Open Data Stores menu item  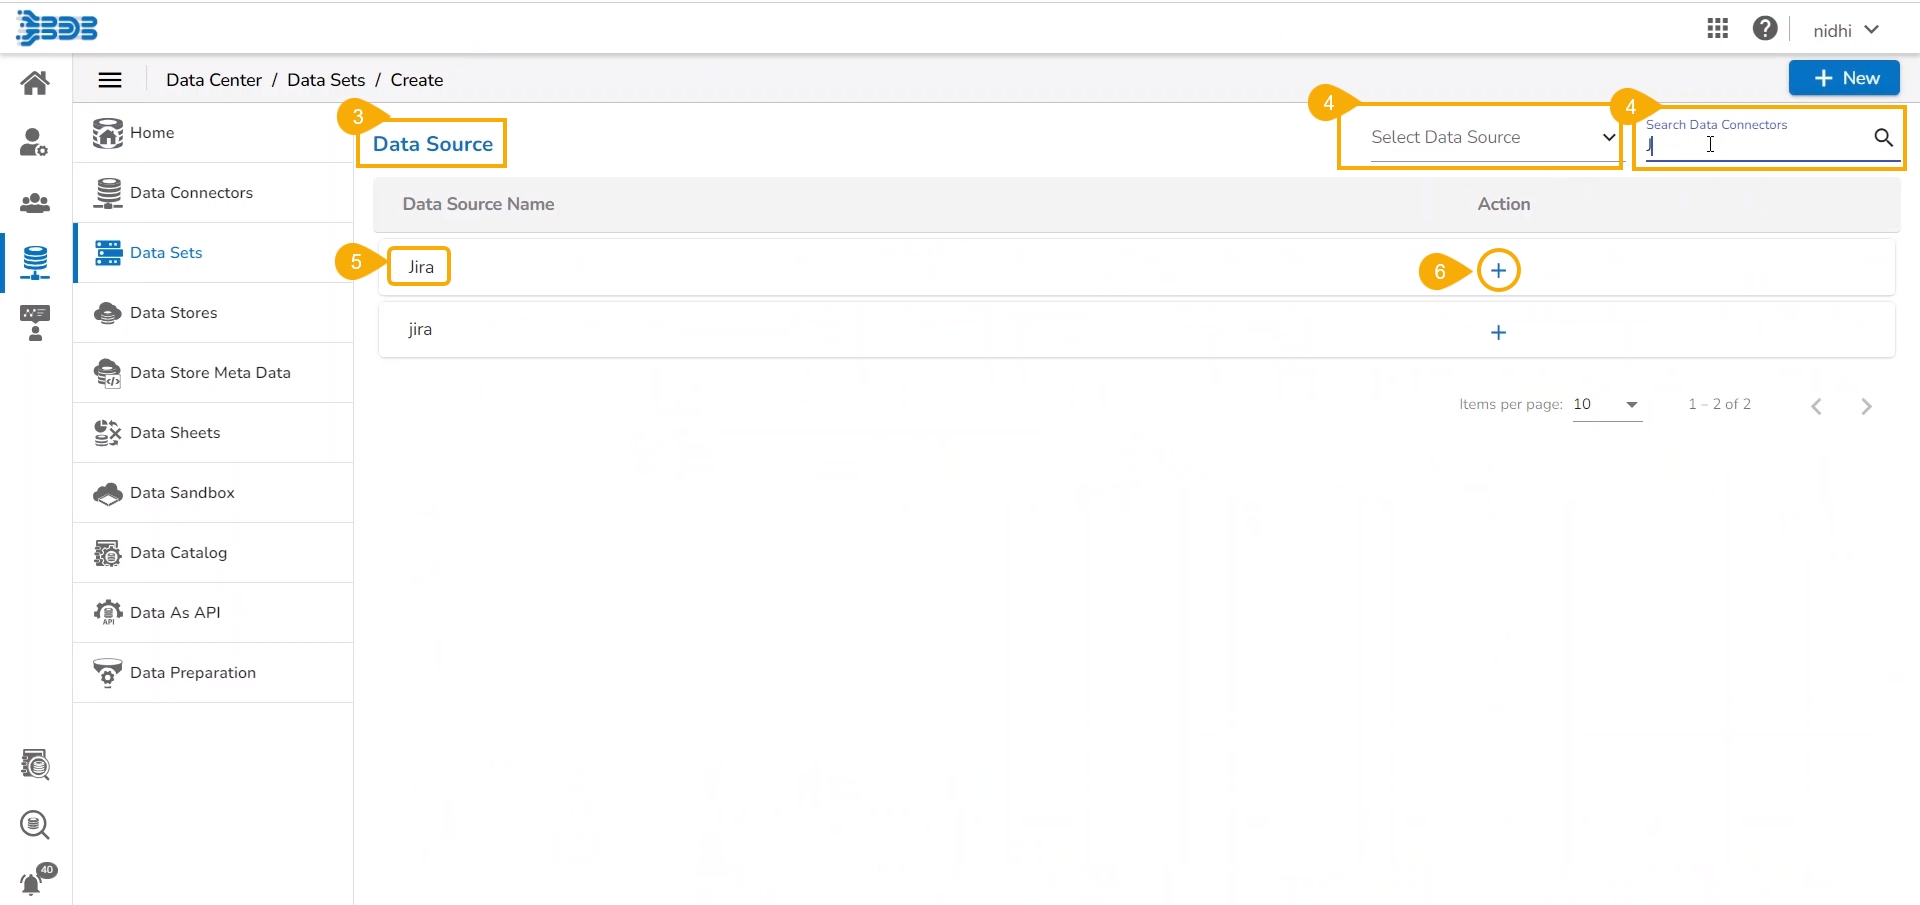point(213,313)
